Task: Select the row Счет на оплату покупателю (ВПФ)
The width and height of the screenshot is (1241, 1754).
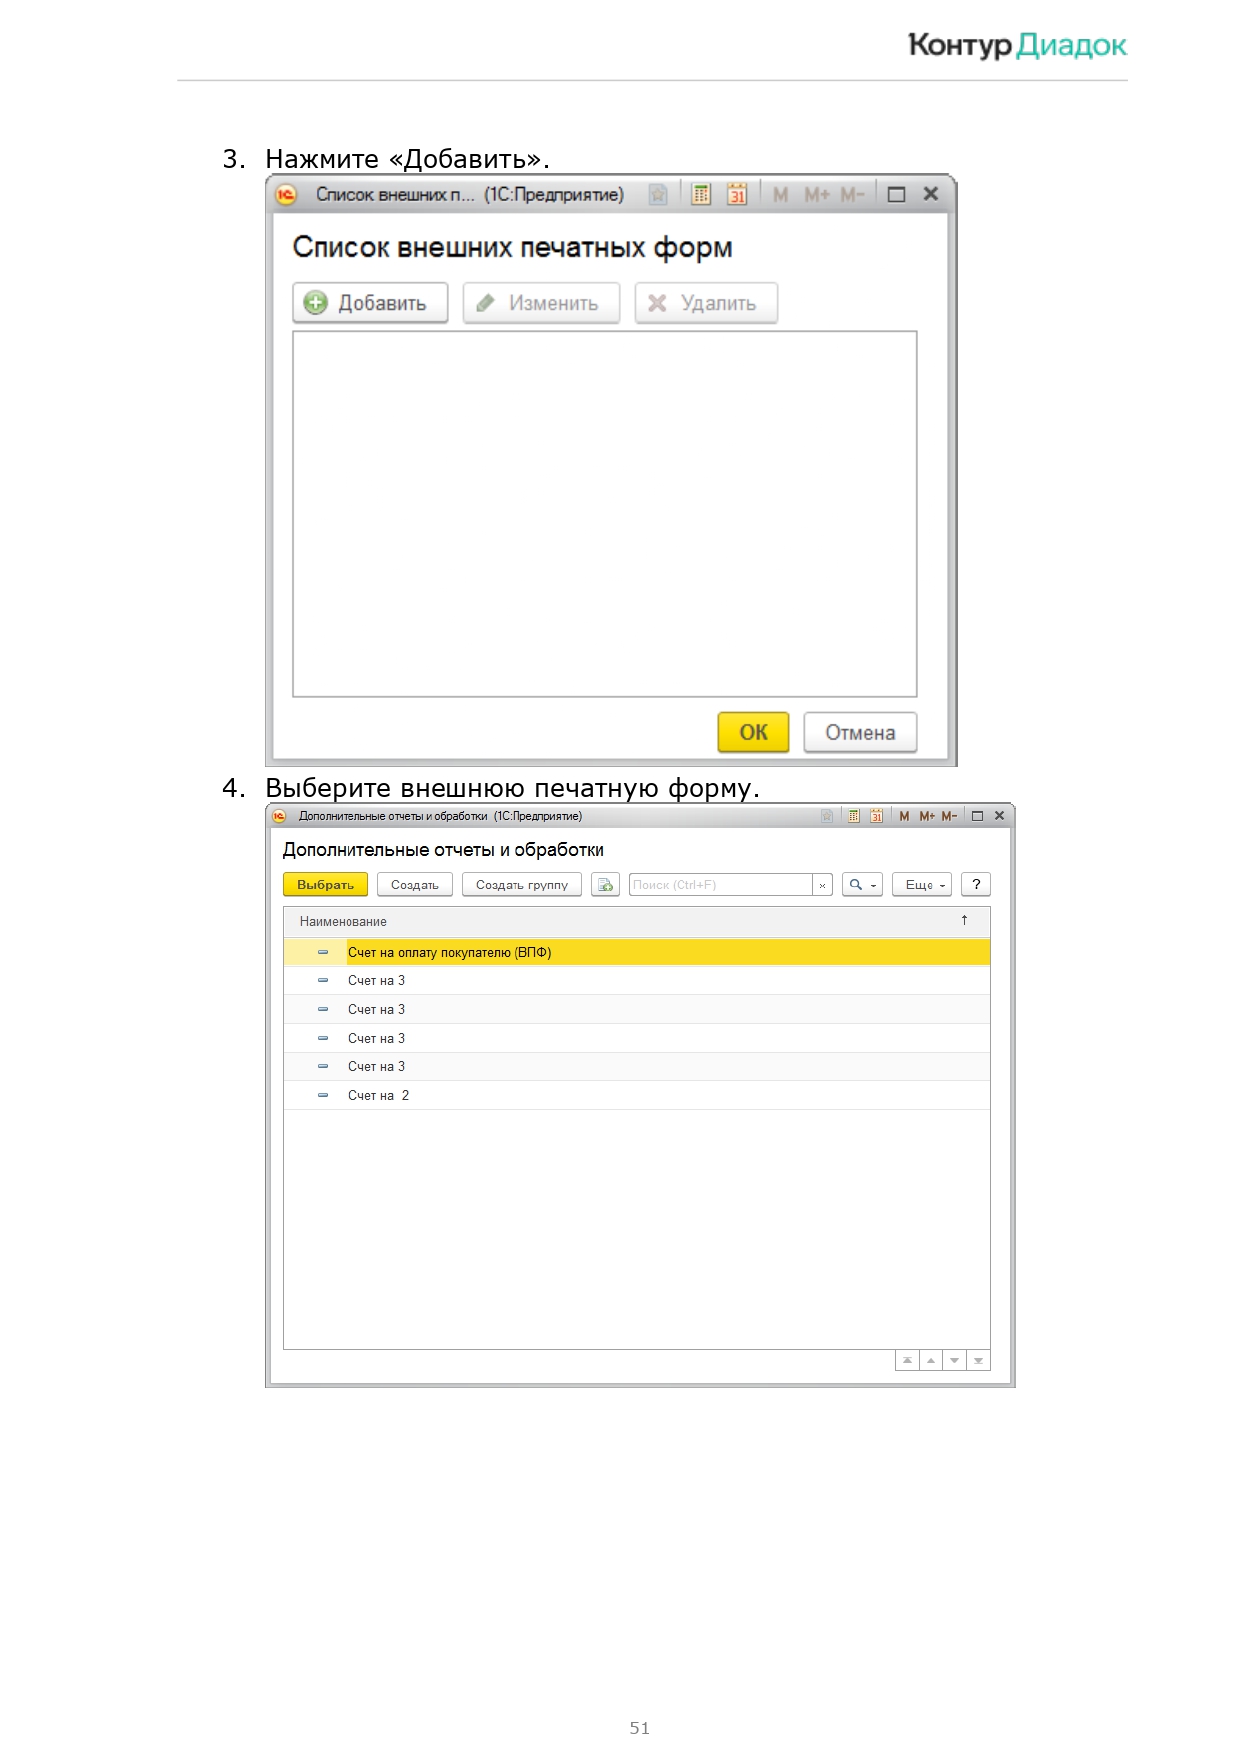Action: 449,952
